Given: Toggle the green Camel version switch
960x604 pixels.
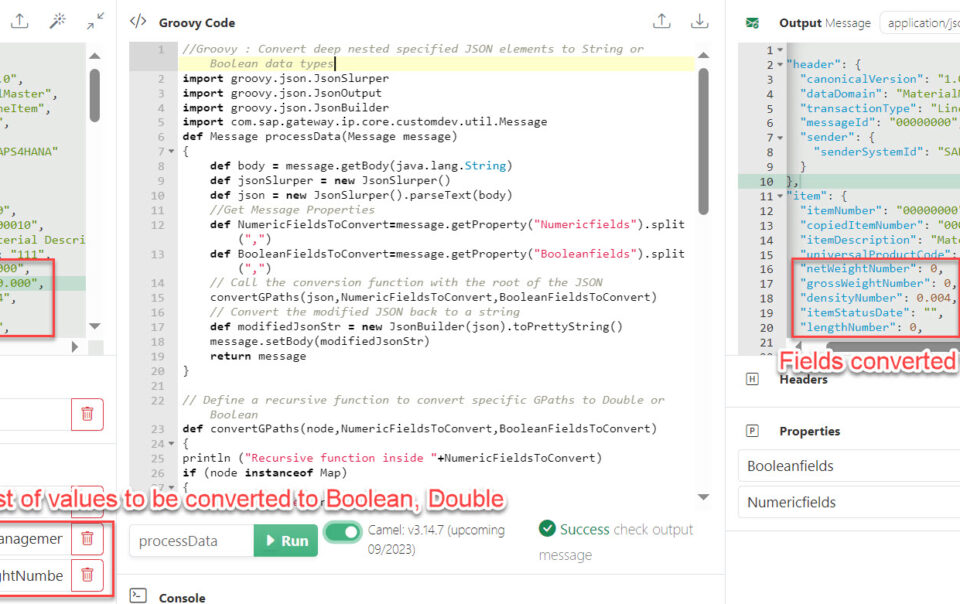Looking at the screenshot, I should pyautogui.click(x=342, y=532).
